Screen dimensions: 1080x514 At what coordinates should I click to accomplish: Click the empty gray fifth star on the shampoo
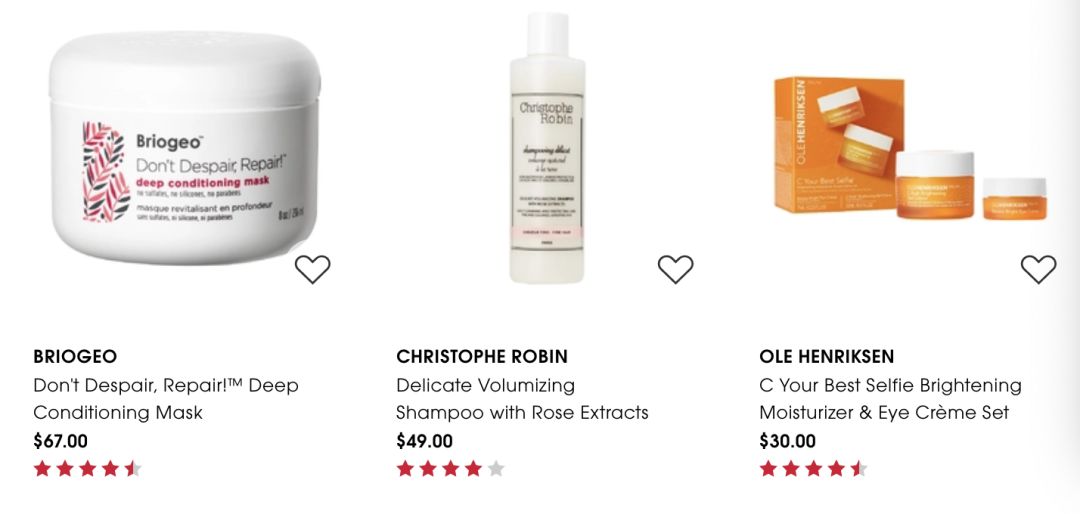pos(496,469)
